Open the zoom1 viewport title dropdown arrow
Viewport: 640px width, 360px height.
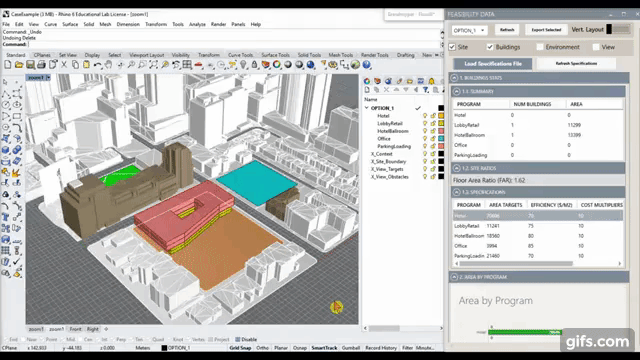click(48, 78)
